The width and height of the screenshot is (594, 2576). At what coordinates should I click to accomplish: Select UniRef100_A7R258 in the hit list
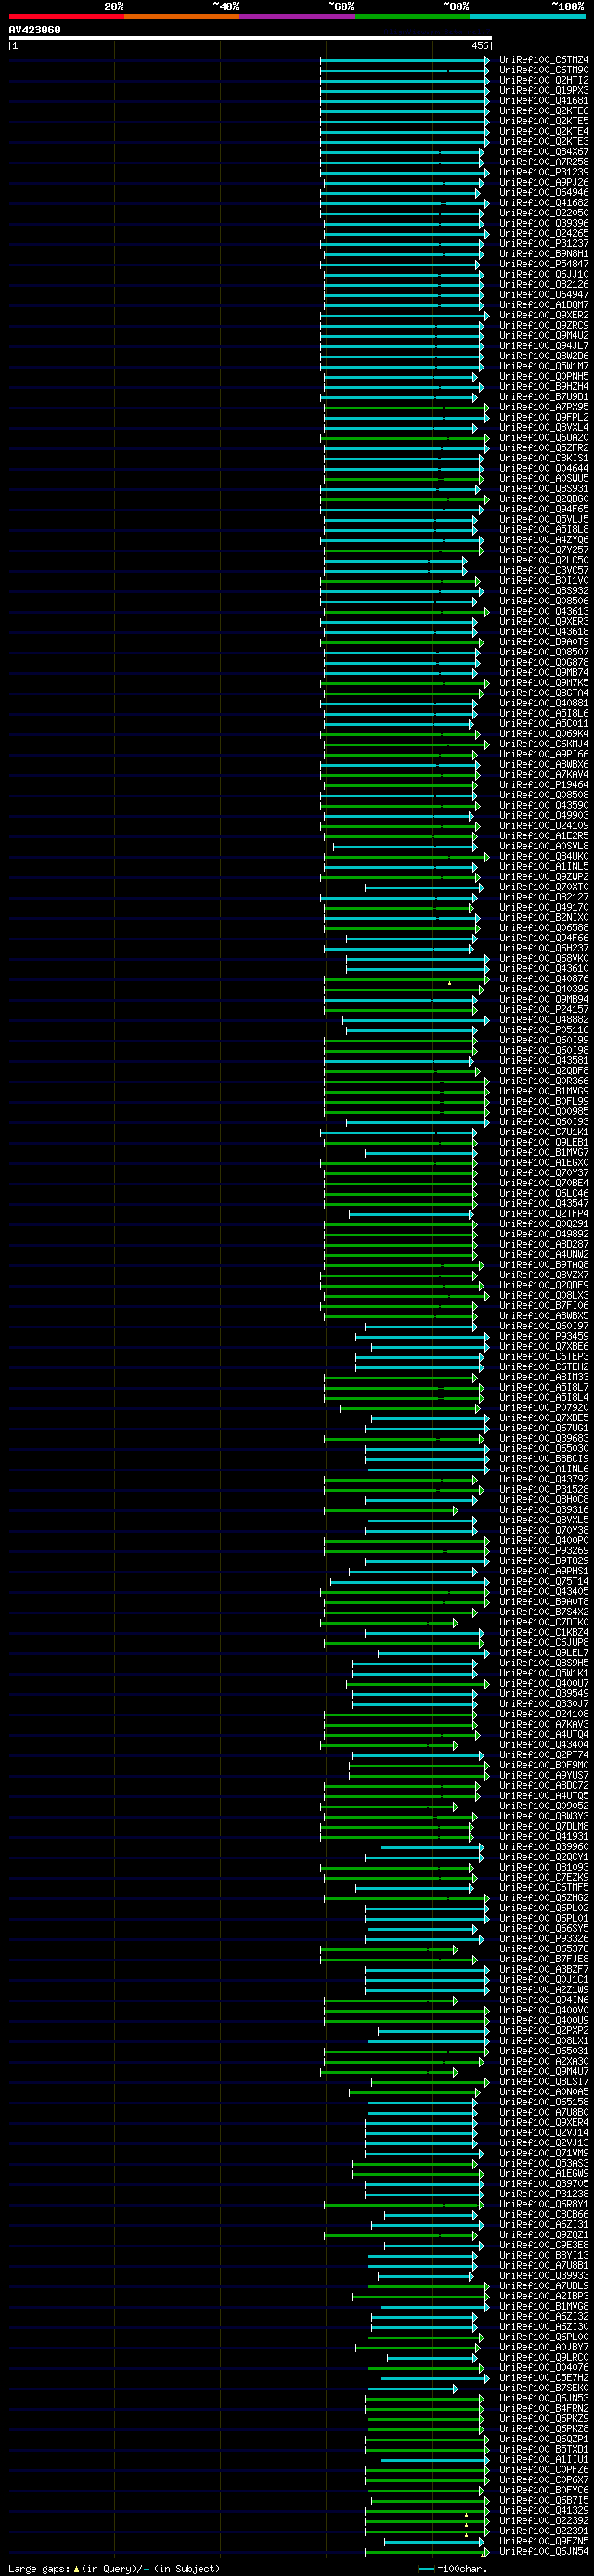tap(544, 162)
